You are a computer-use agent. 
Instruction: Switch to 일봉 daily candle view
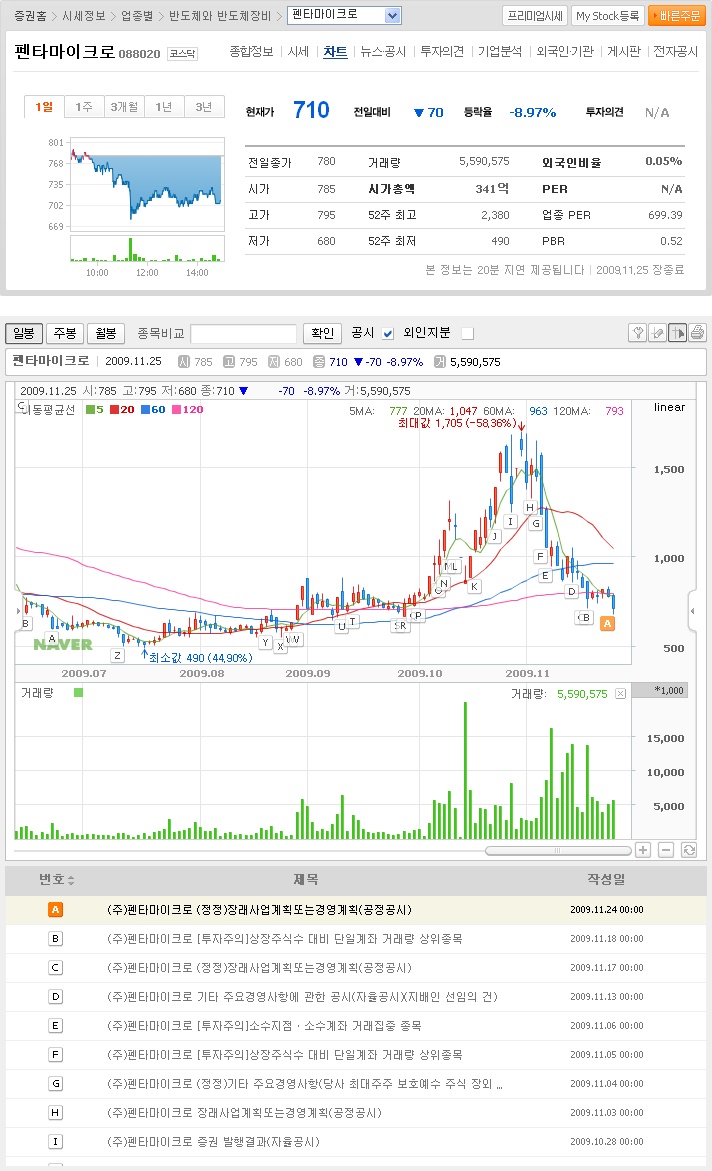point(24,333)
